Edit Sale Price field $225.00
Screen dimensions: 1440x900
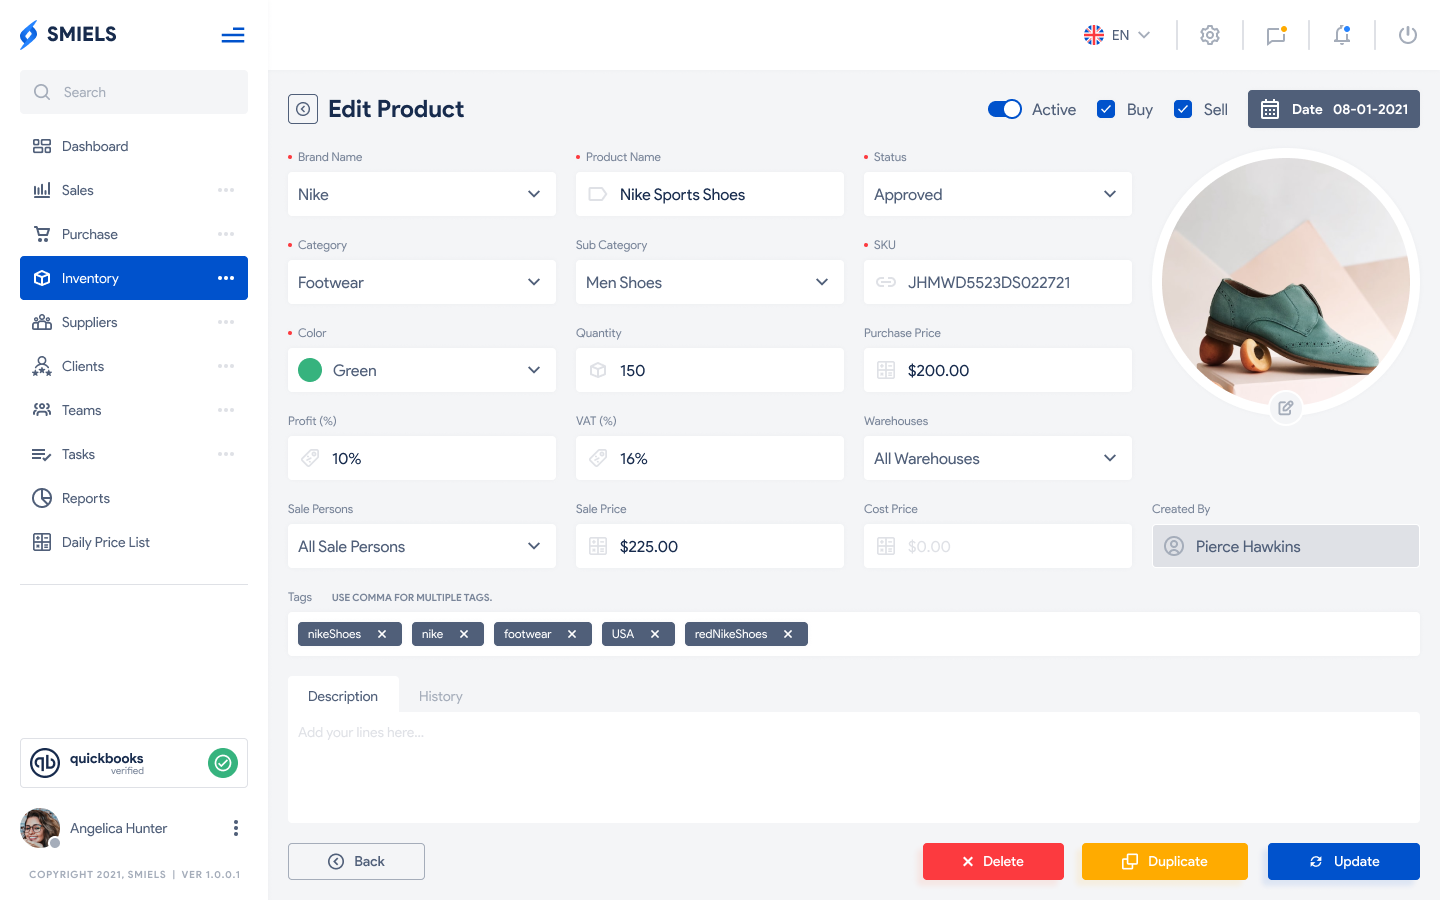tap(710, 546)
